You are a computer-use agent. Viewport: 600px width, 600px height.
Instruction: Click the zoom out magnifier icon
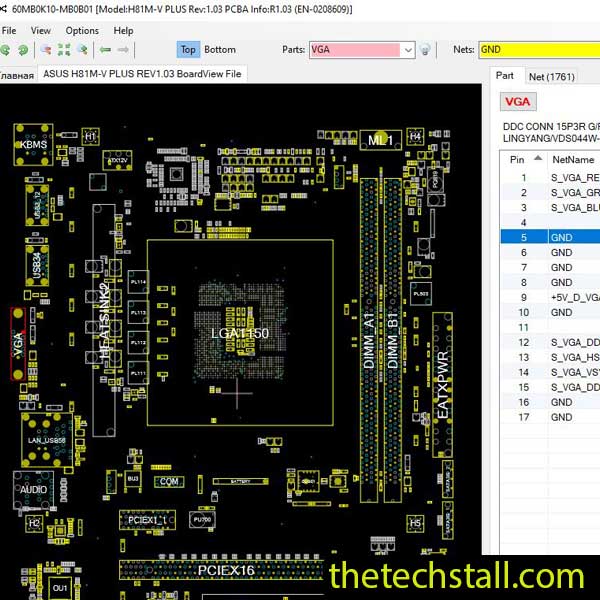click(44, 49)
